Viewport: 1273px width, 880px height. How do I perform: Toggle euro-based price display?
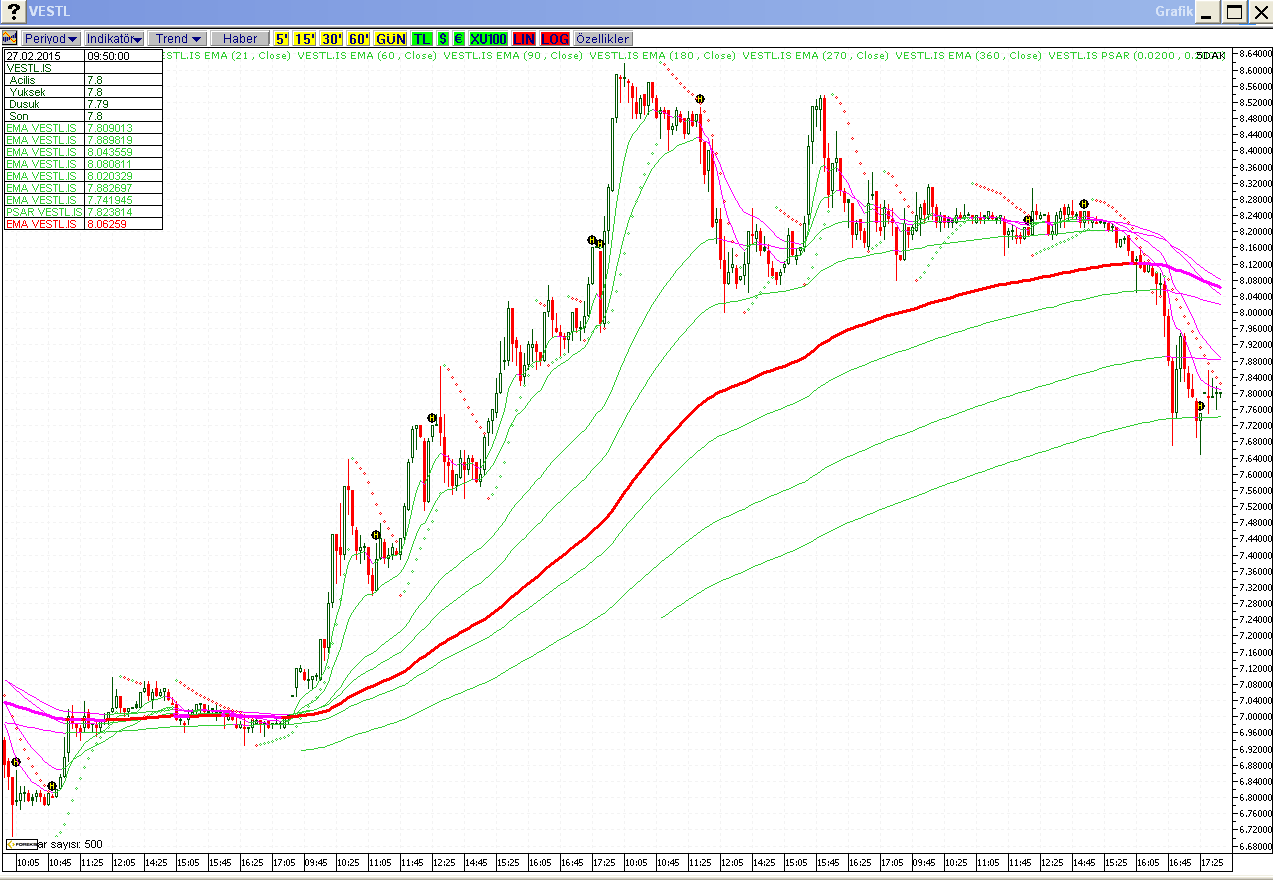[458, 38]
